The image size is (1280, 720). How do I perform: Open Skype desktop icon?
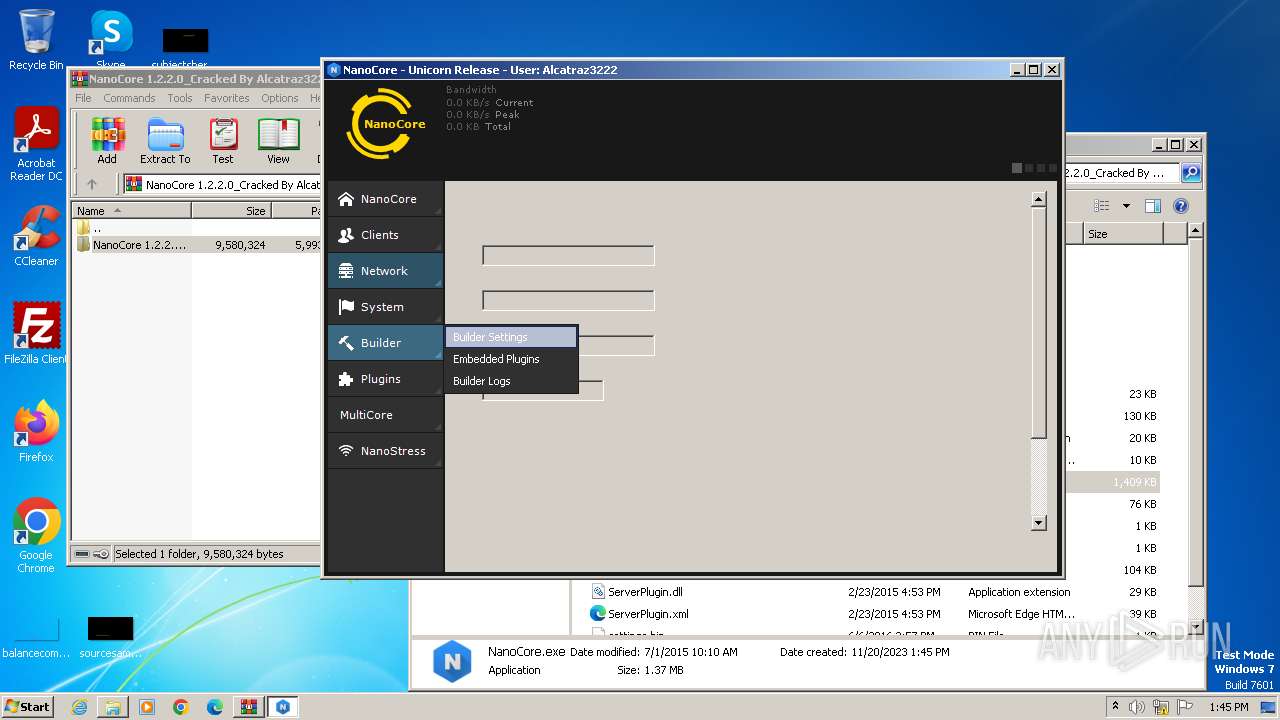point(111,40)
